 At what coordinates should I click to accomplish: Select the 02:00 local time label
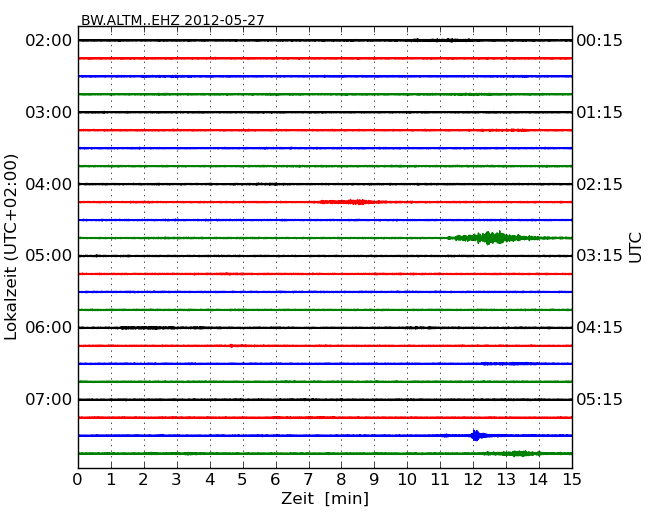pos(49,41)
